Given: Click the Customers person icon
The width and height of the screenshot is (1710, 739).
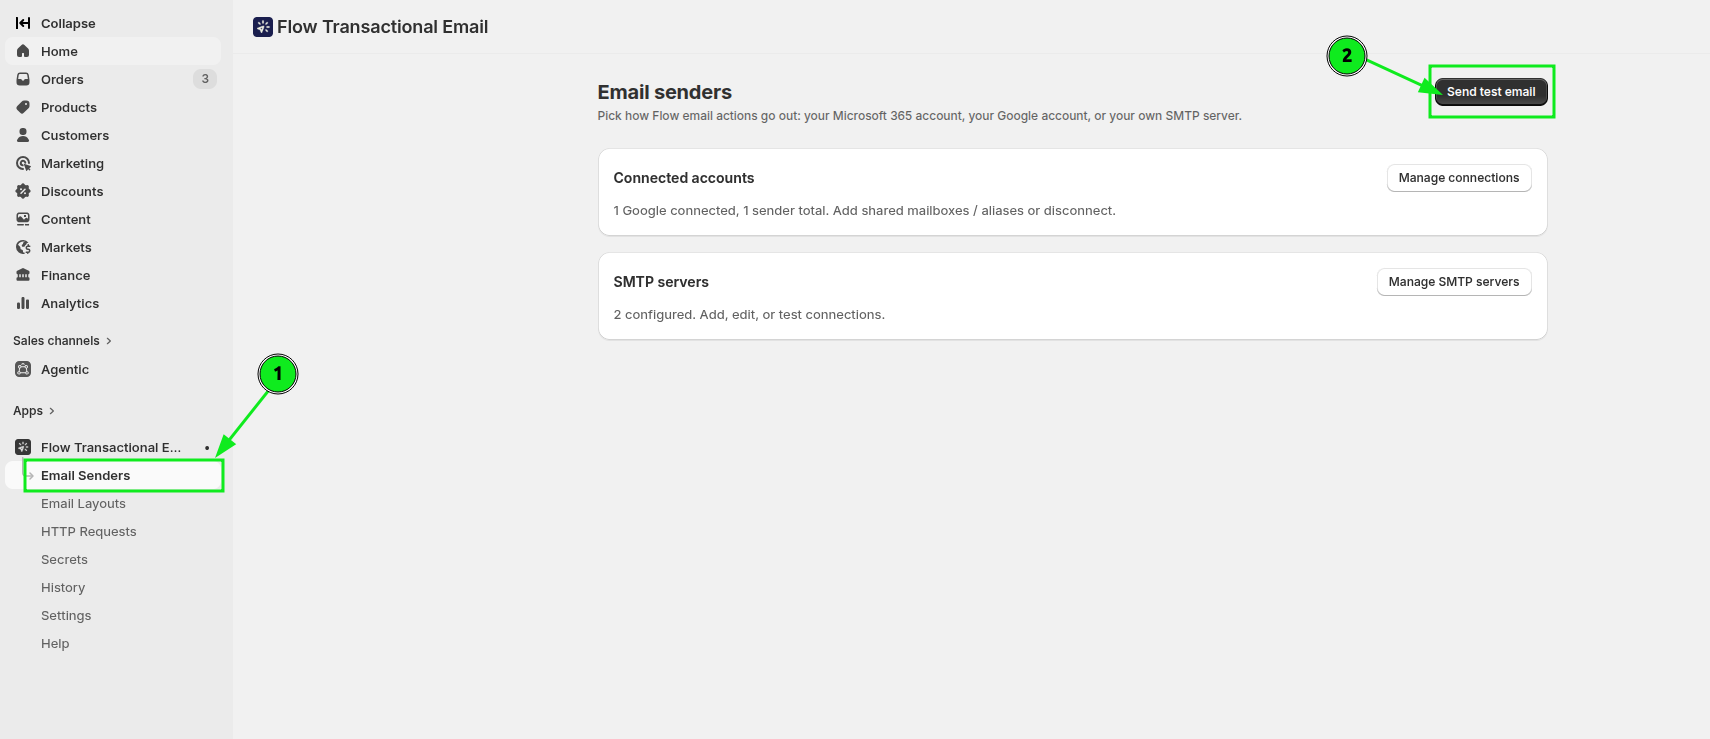Looking at the screenshot, I should (23, 135).
